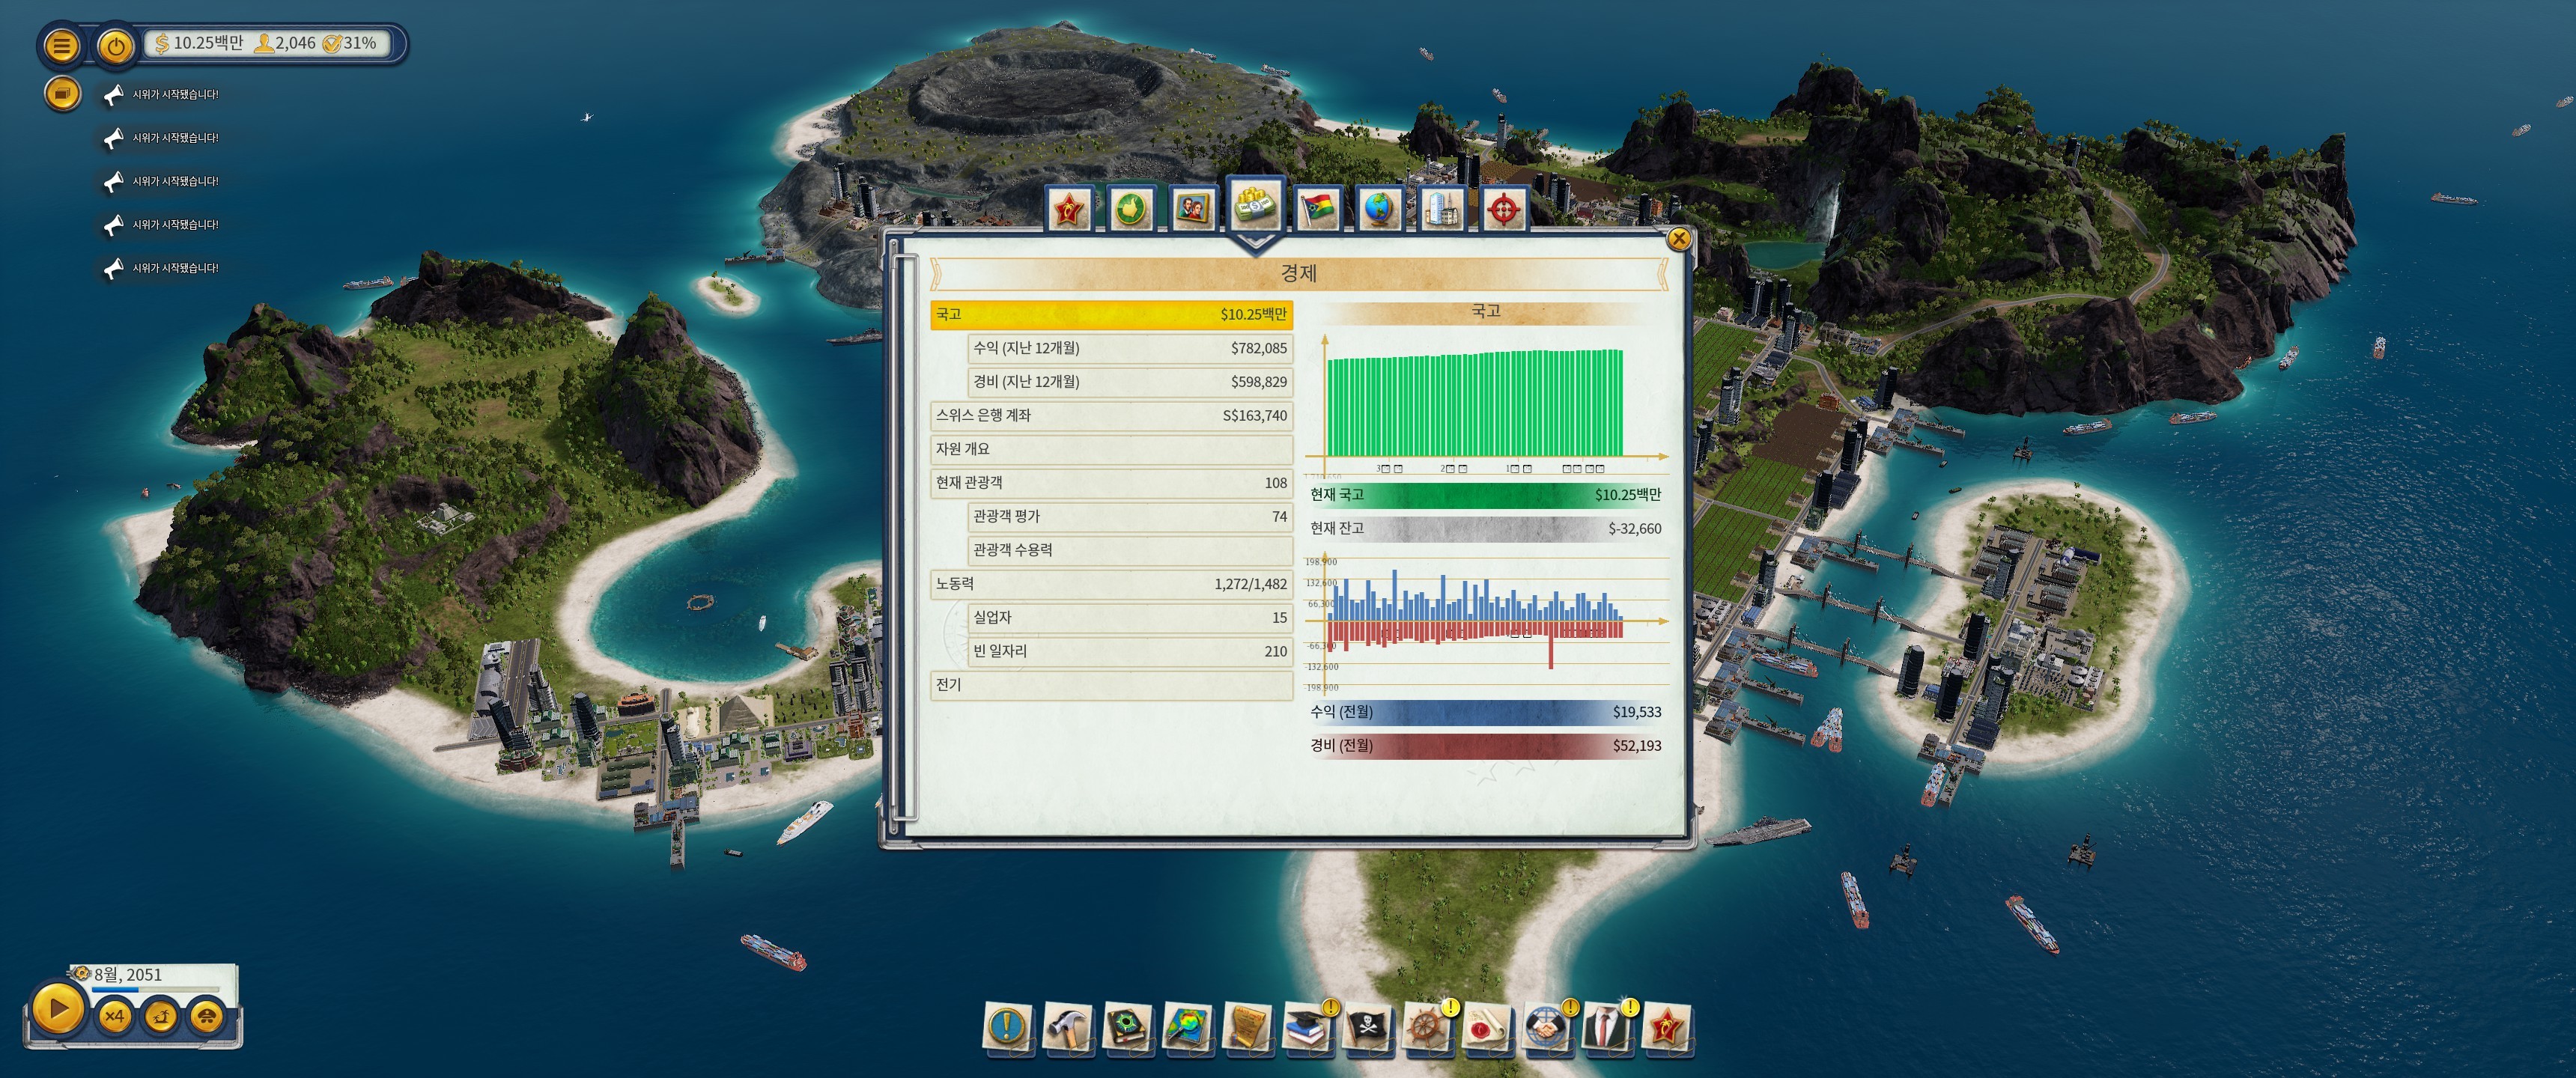Expand the 전기 electricity row

click(x=1110, y=685)
